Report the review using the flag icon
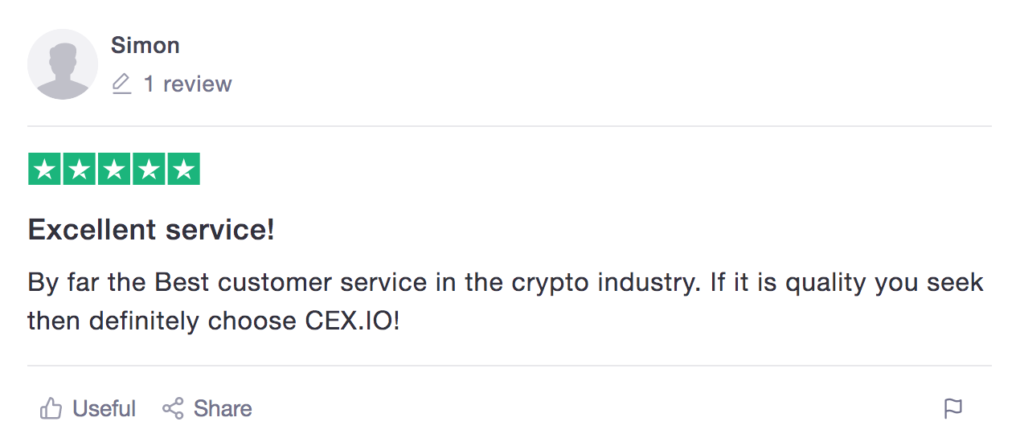1024x442 pixels. tap(953, 409)
